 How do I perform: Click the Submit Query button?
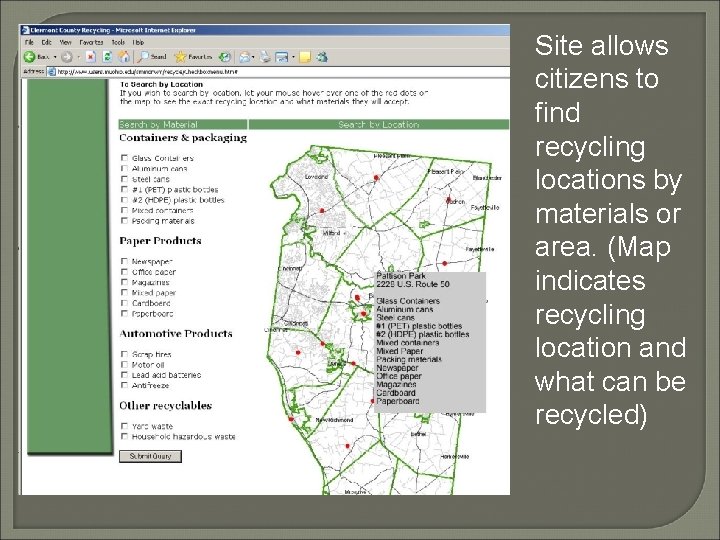click(x=150, y=456)
